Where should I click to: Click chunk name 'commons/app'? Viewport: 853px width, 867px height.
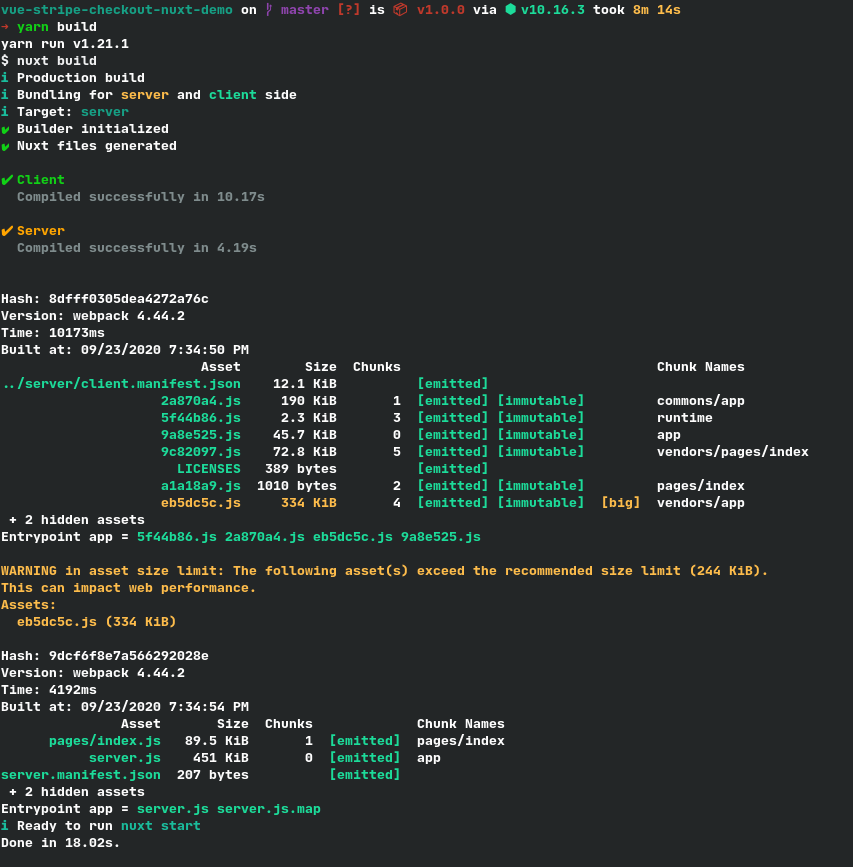[x=700, y=401]
